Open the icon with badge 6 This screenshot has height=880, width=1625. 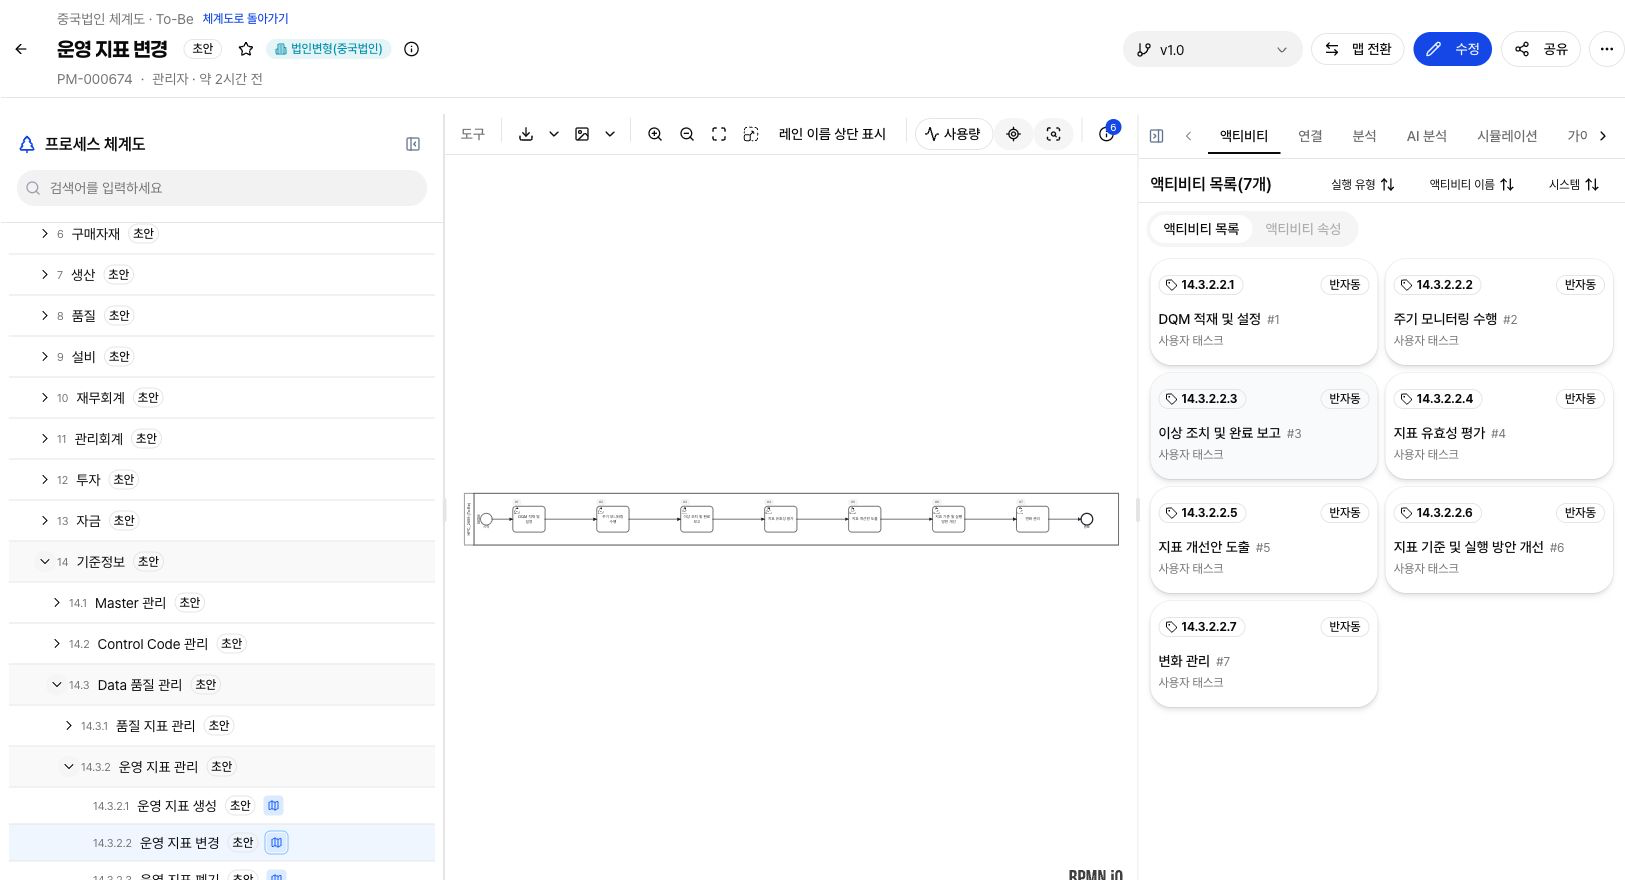click(1107, 134)
